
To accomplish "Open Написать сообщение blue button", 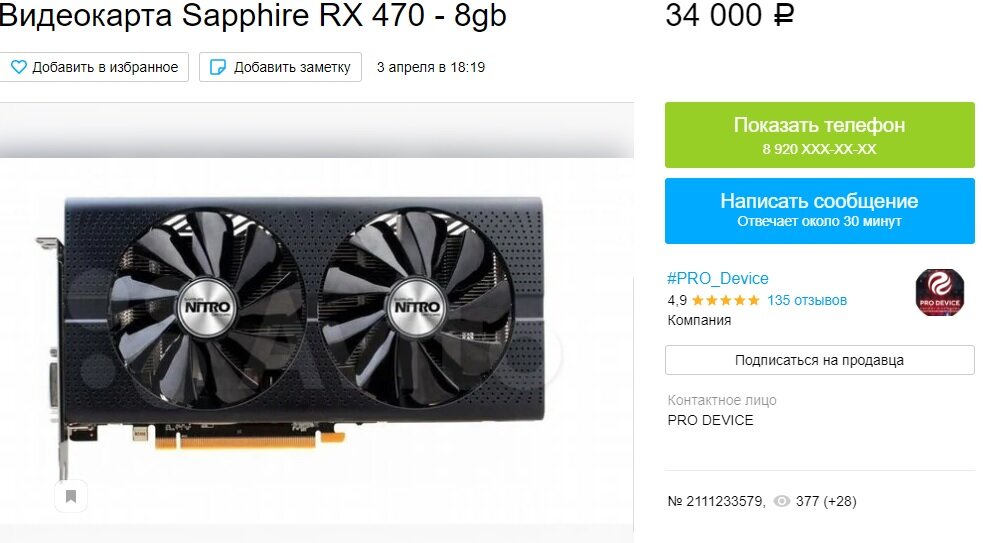I will tap(819, 211).
